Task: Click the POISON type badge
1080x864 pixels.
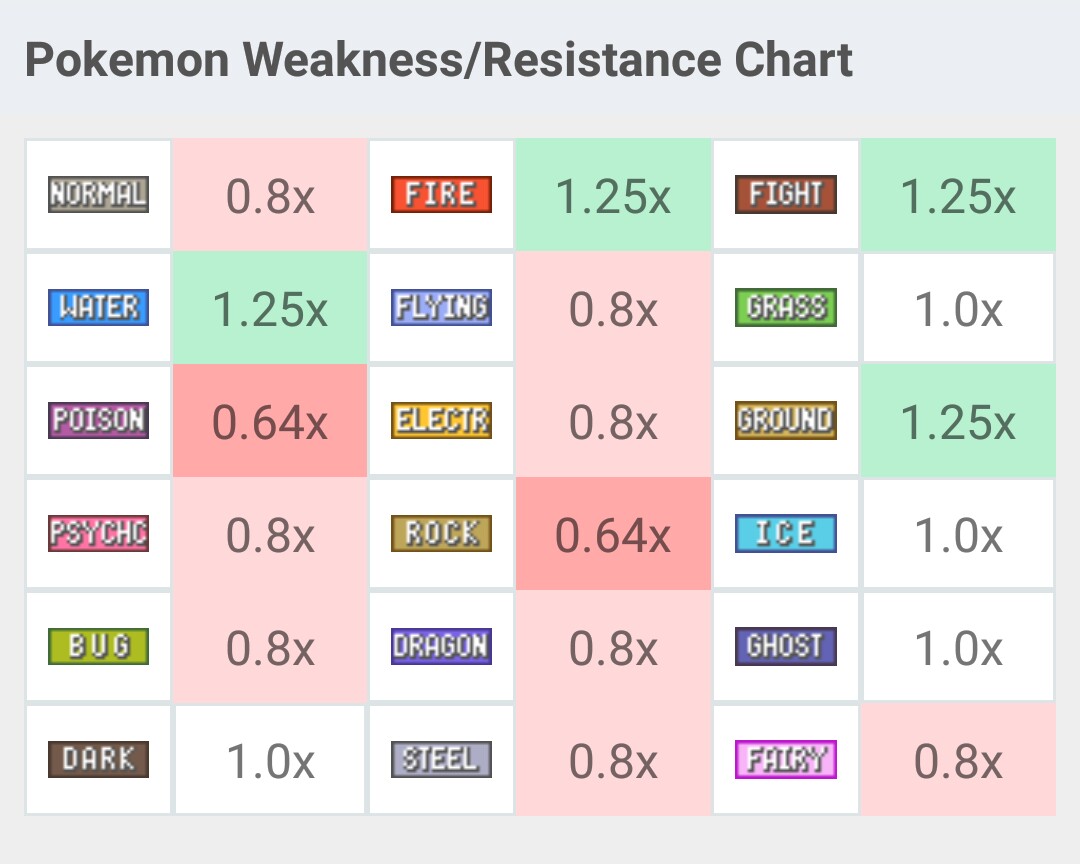Action: pyautogui.click(x=98, y=420)
